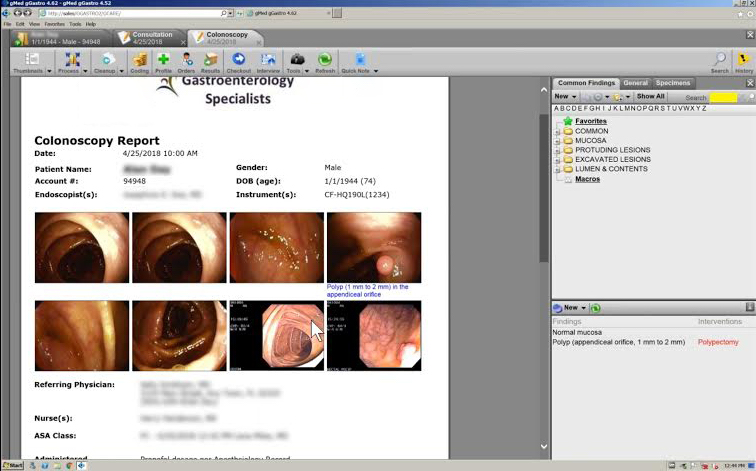Viewport: 756px width, 471px height.
Task: Click the Windows Start button
Action: 13,466
